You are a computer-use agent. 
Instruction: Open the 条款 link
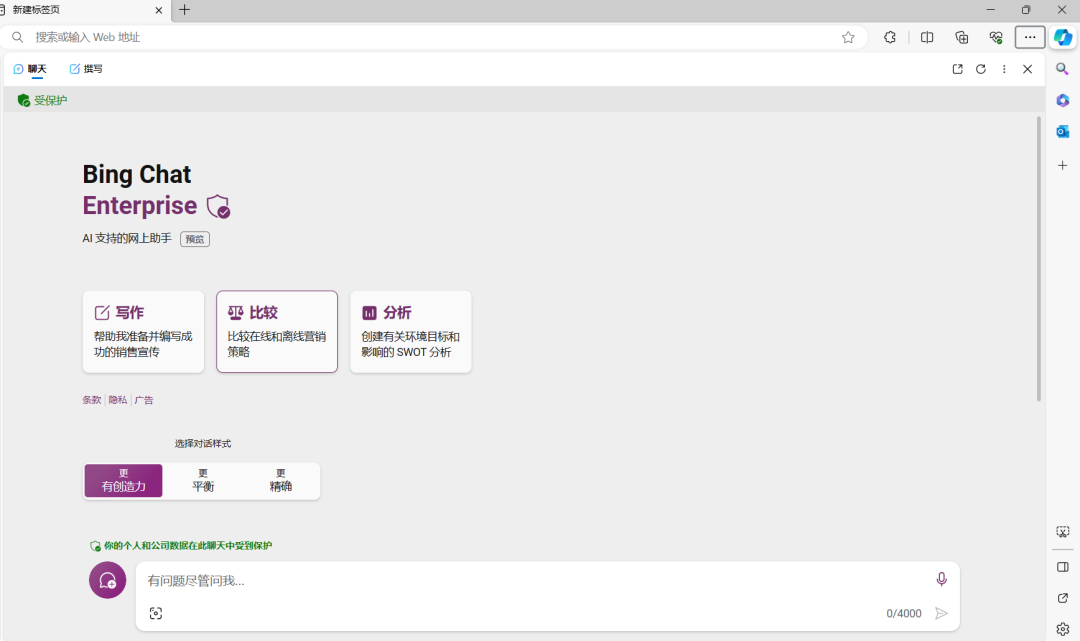(x=92, y=400)
